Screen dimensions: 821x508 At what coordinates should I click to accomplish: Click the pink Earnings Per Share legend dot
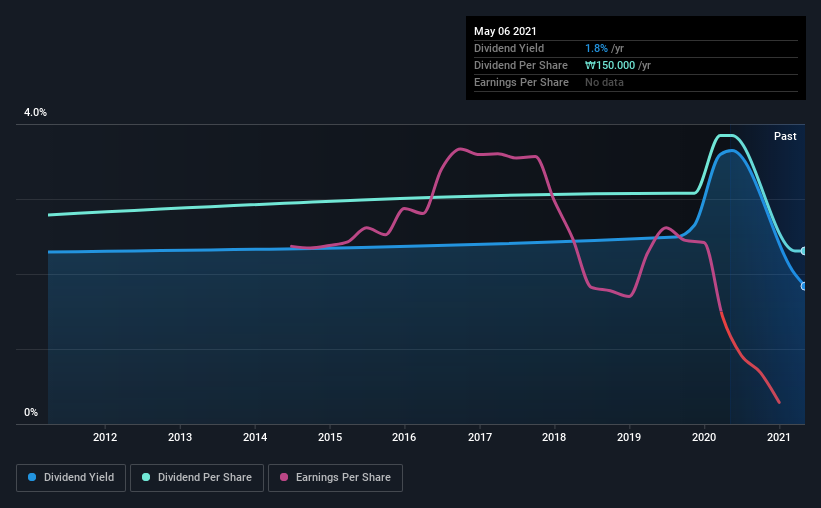pos(284,477)
